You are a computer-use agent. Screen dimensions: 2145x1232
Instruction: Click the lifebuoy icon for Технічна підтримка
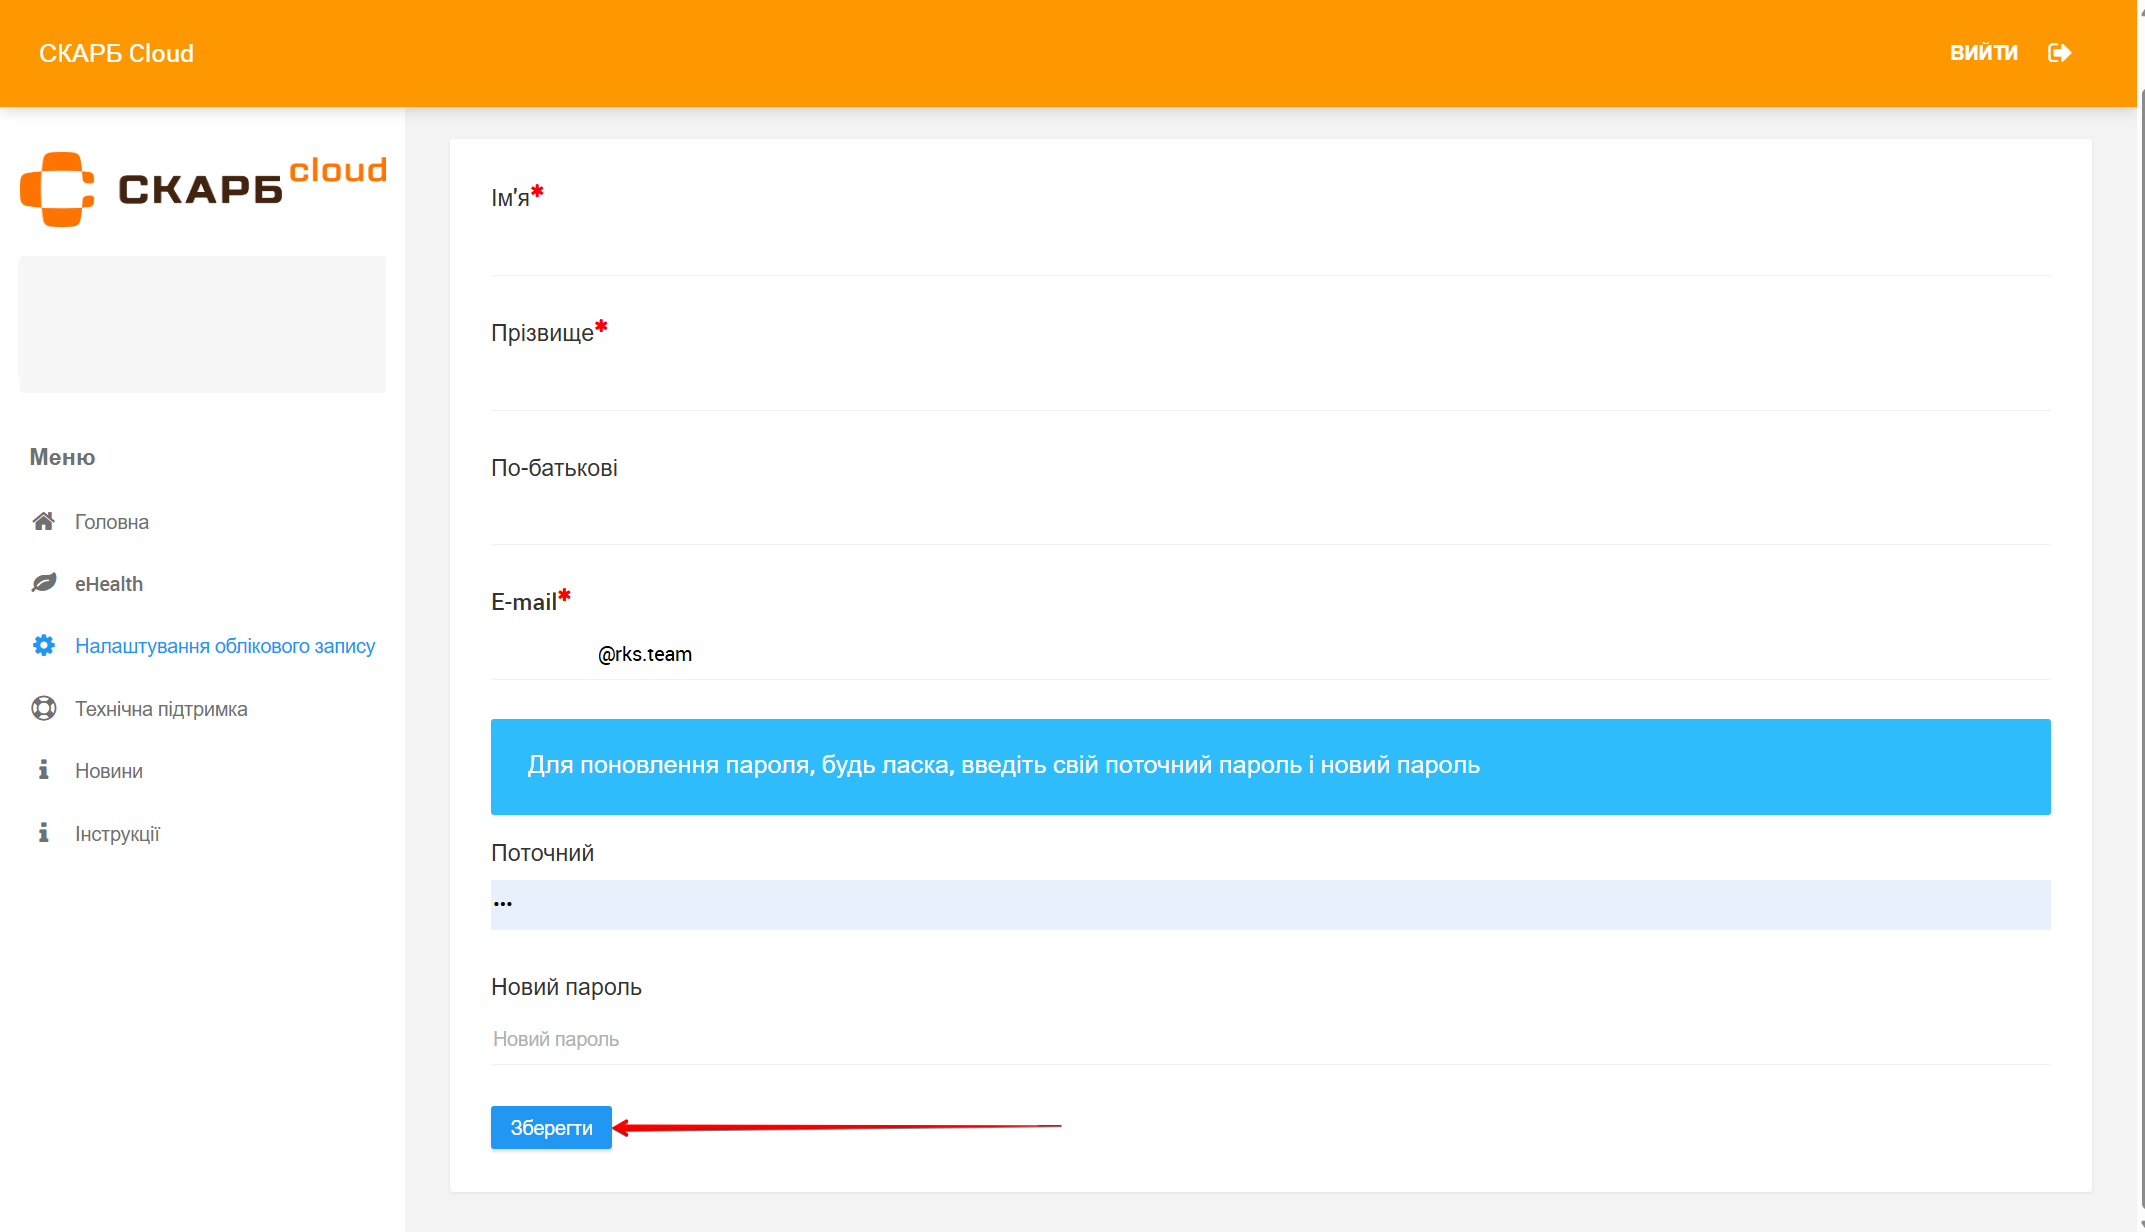point(43,708)
